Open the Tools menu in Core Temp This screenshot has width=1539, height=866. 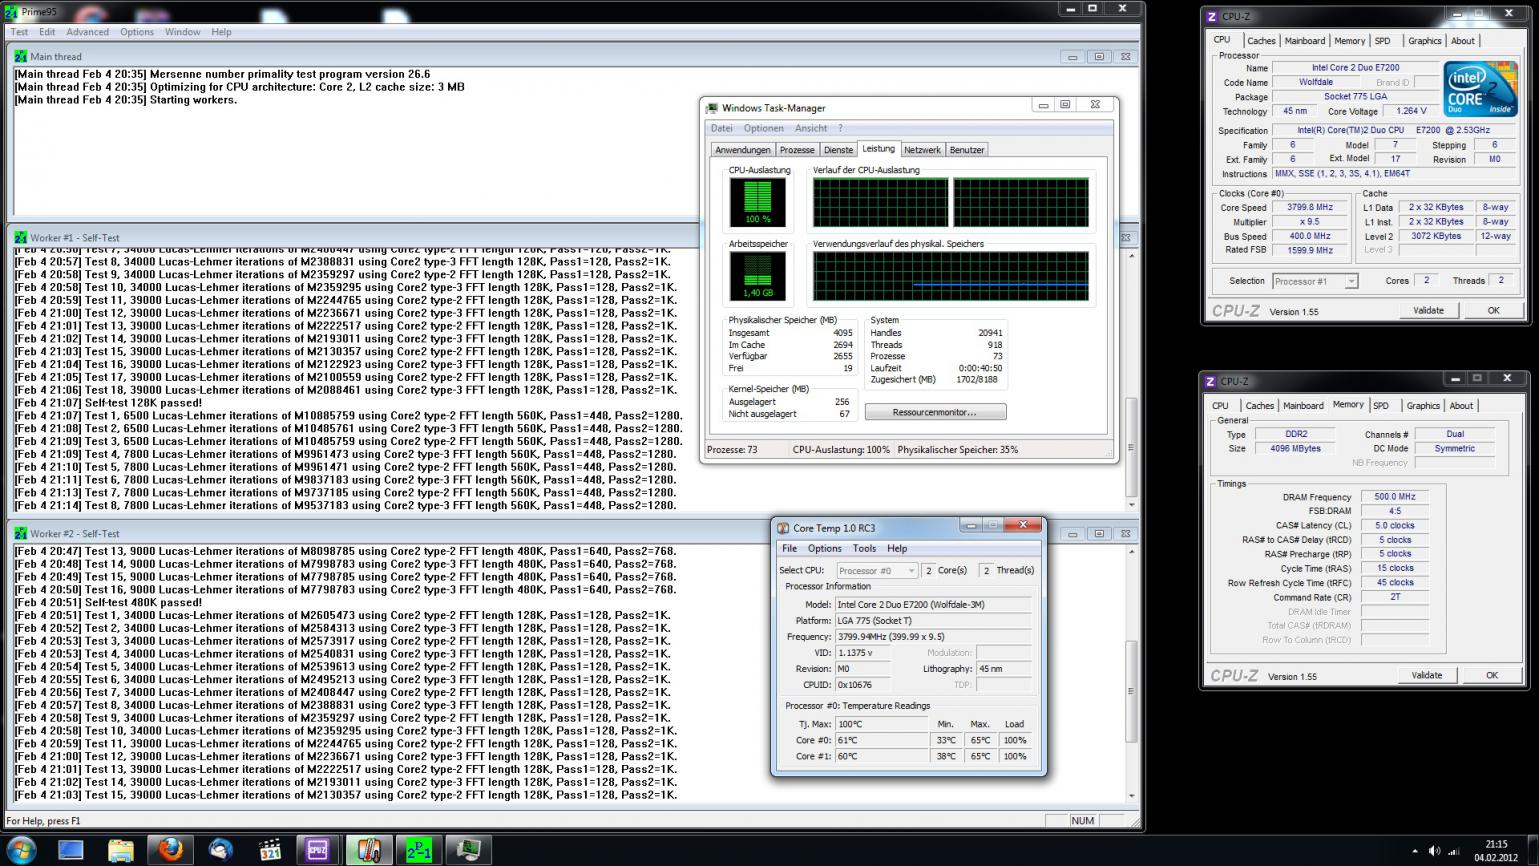click(864, 549)
